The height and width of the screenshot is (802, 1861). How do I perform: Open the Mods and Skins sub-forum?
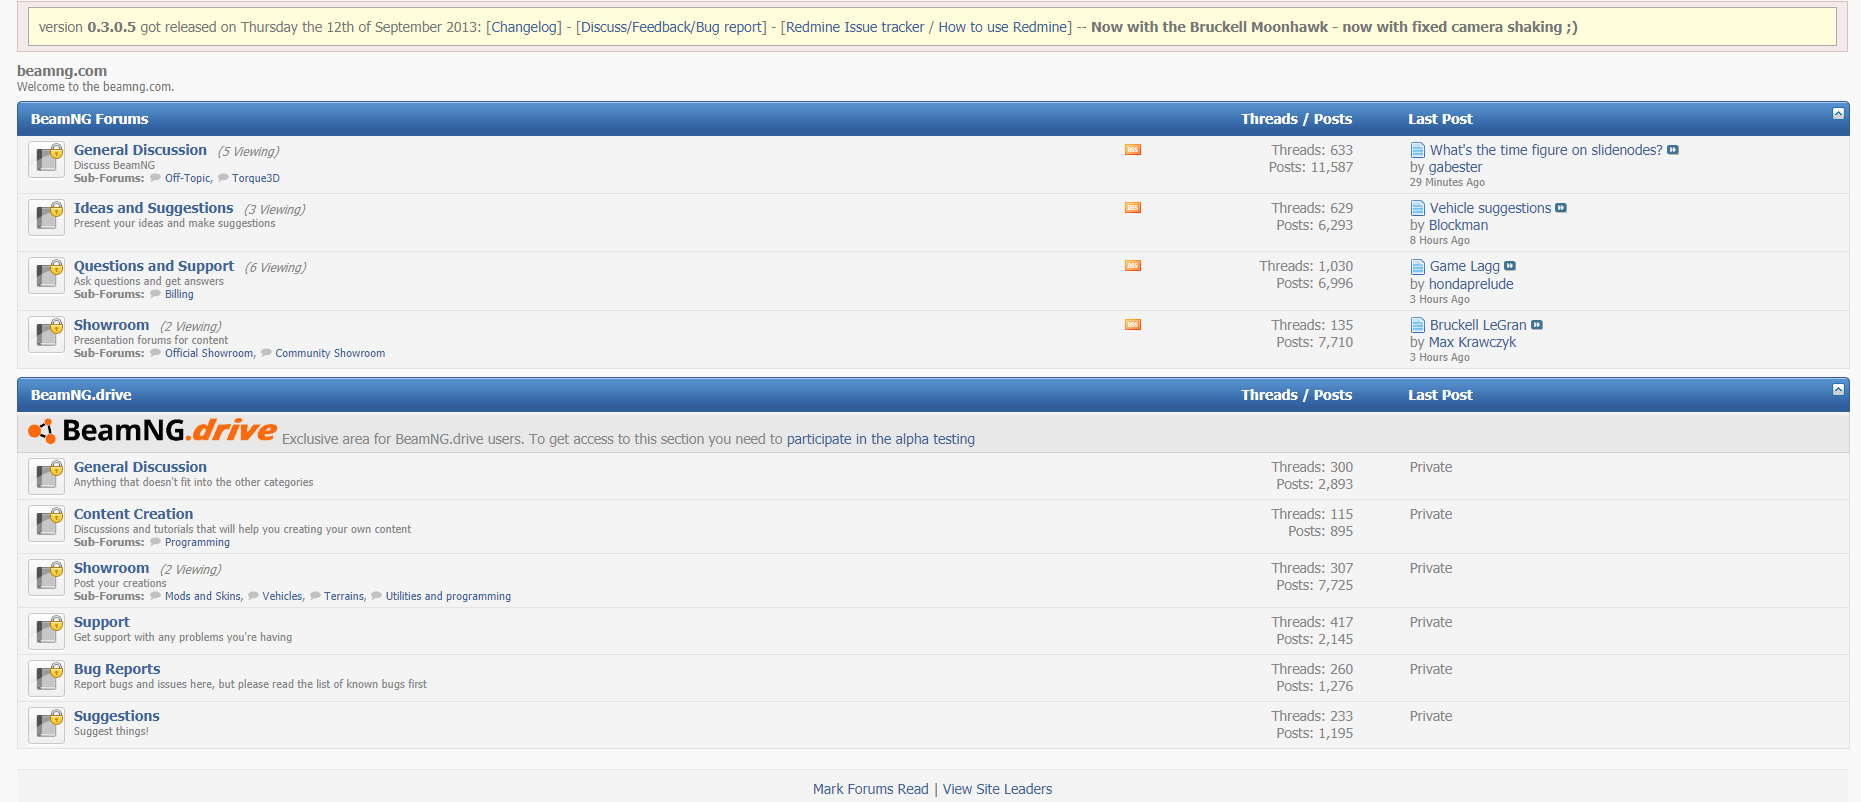click(x=203, y=596)
